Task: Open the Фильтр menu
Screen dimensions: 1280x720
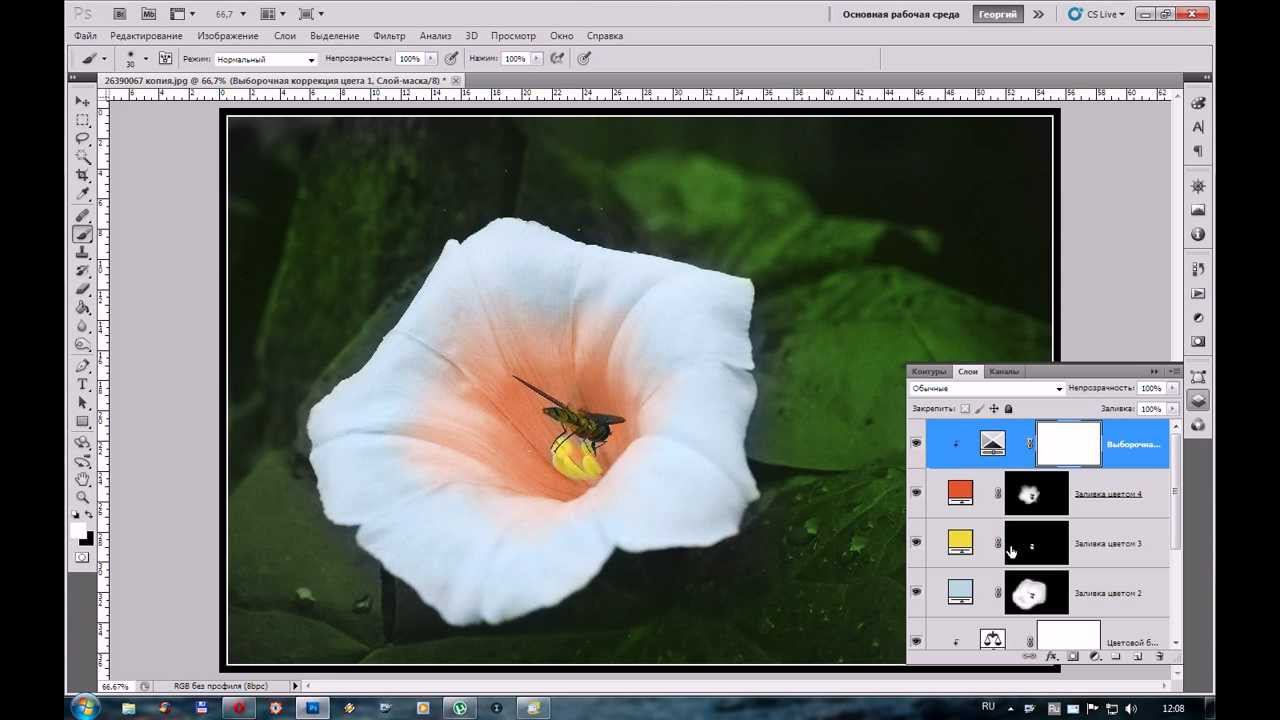Action: coord(389,36)
